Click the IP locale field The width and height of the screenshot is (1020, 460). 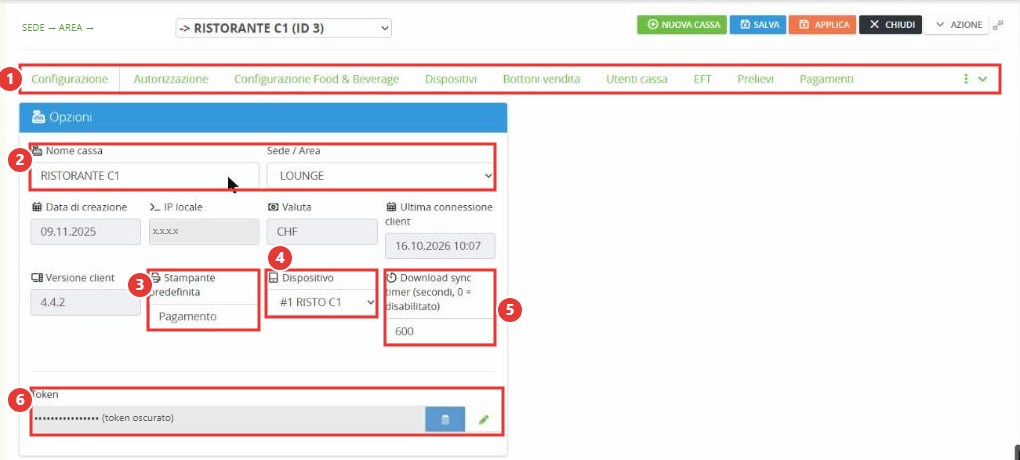[x=204, y=231]
